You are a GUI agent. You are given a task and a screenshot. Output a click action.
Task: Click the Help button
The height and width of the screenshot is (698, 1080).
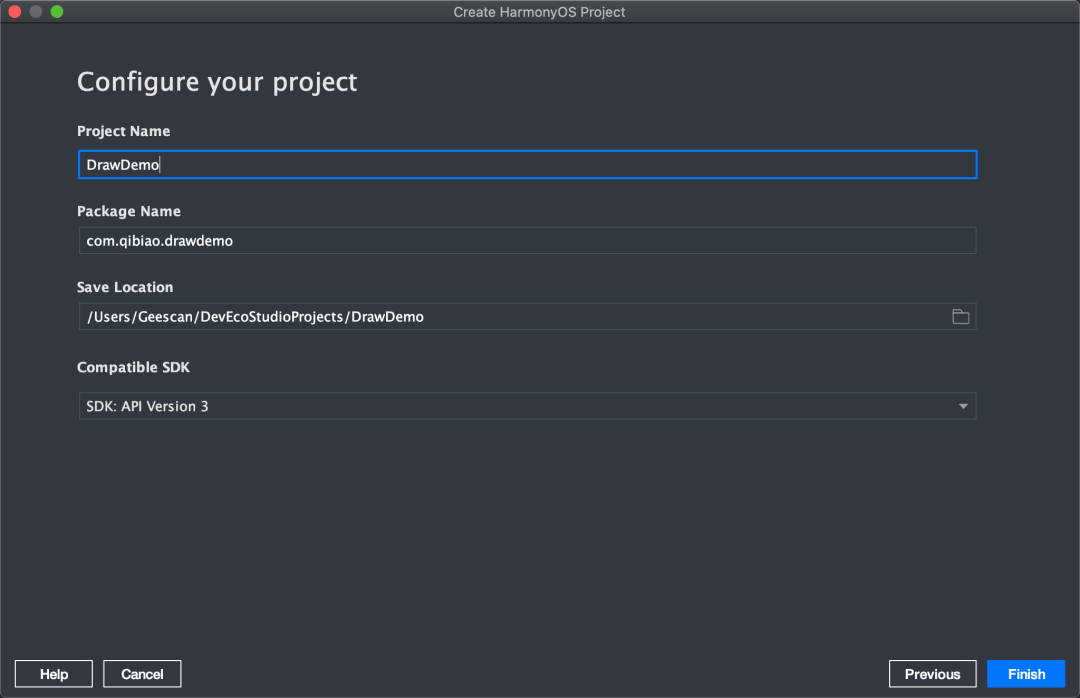[54, 674]
